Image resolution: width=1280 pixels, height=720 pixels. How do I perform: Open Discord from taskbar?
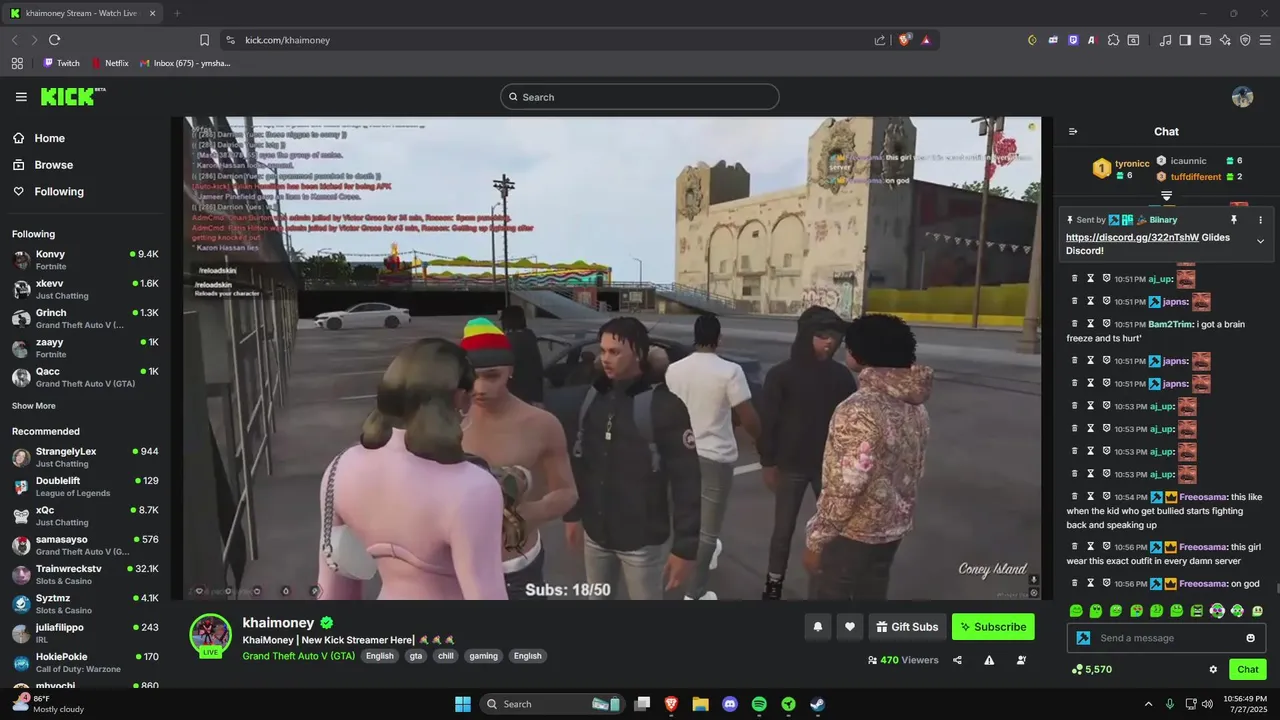[730, 704]
